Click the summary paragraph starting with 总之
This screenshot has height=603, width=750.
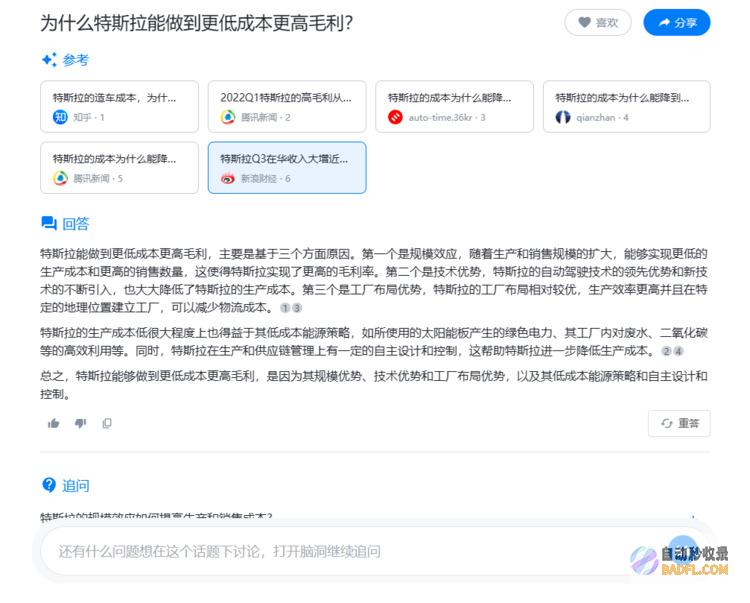(x=374, y=385)
